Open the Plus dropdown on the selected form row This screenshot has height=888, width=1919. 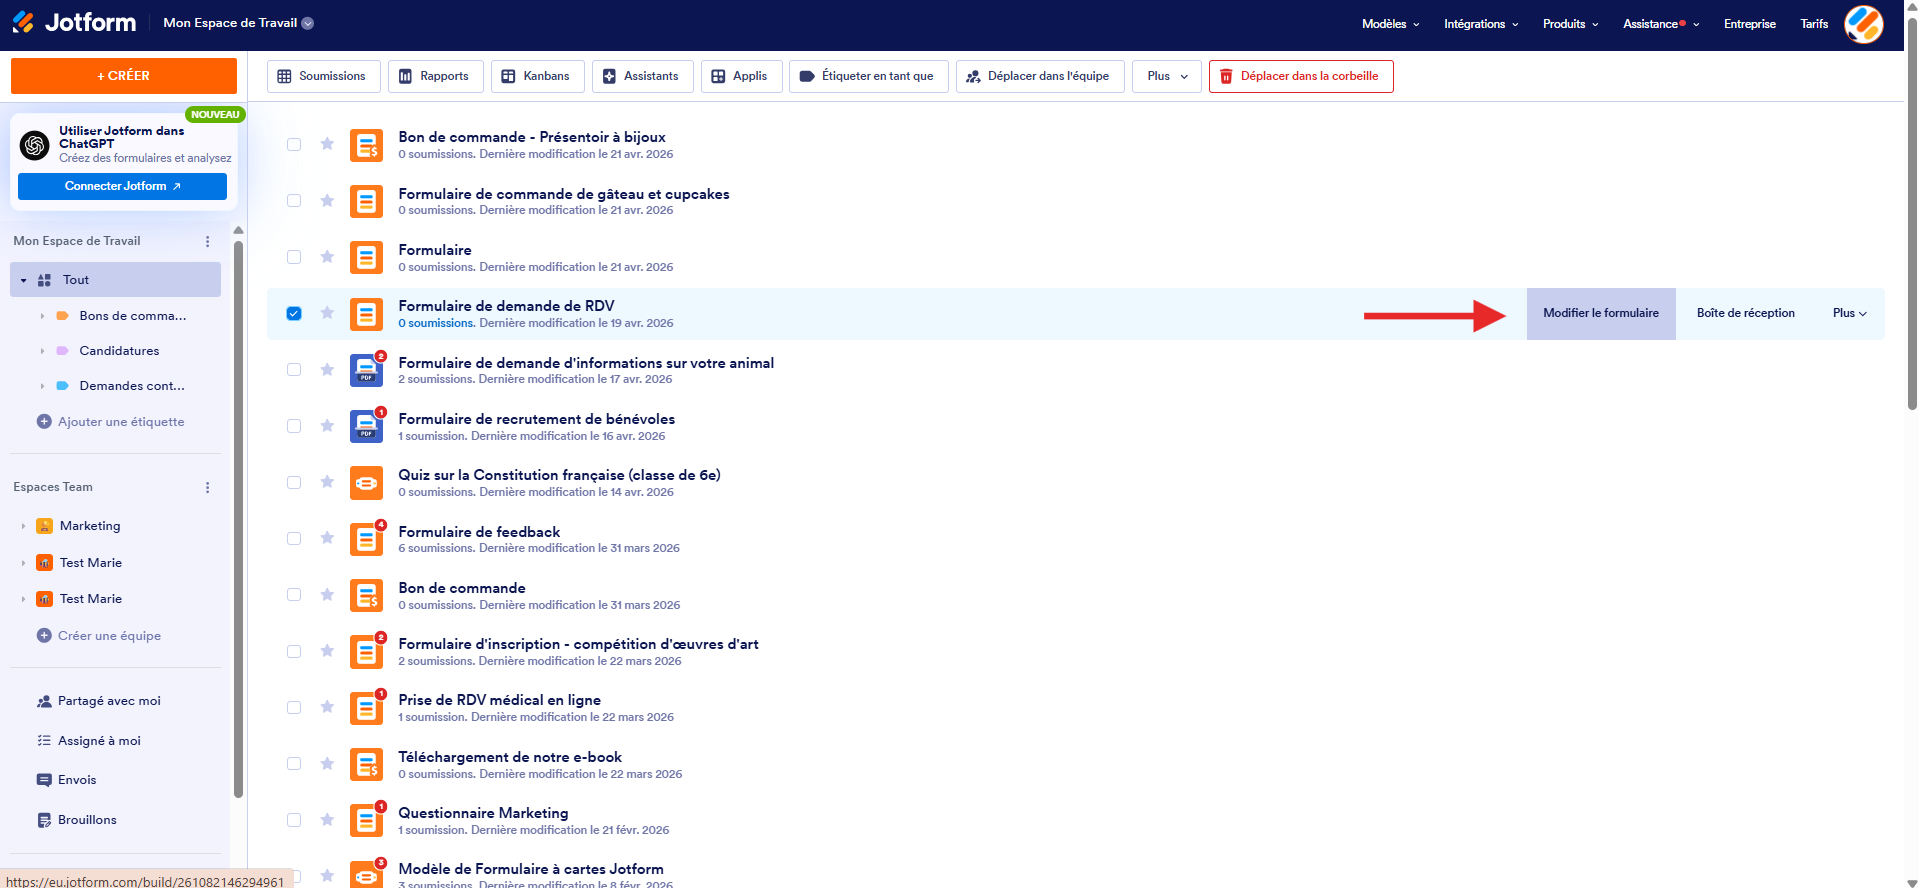[x=1849, y=313]
